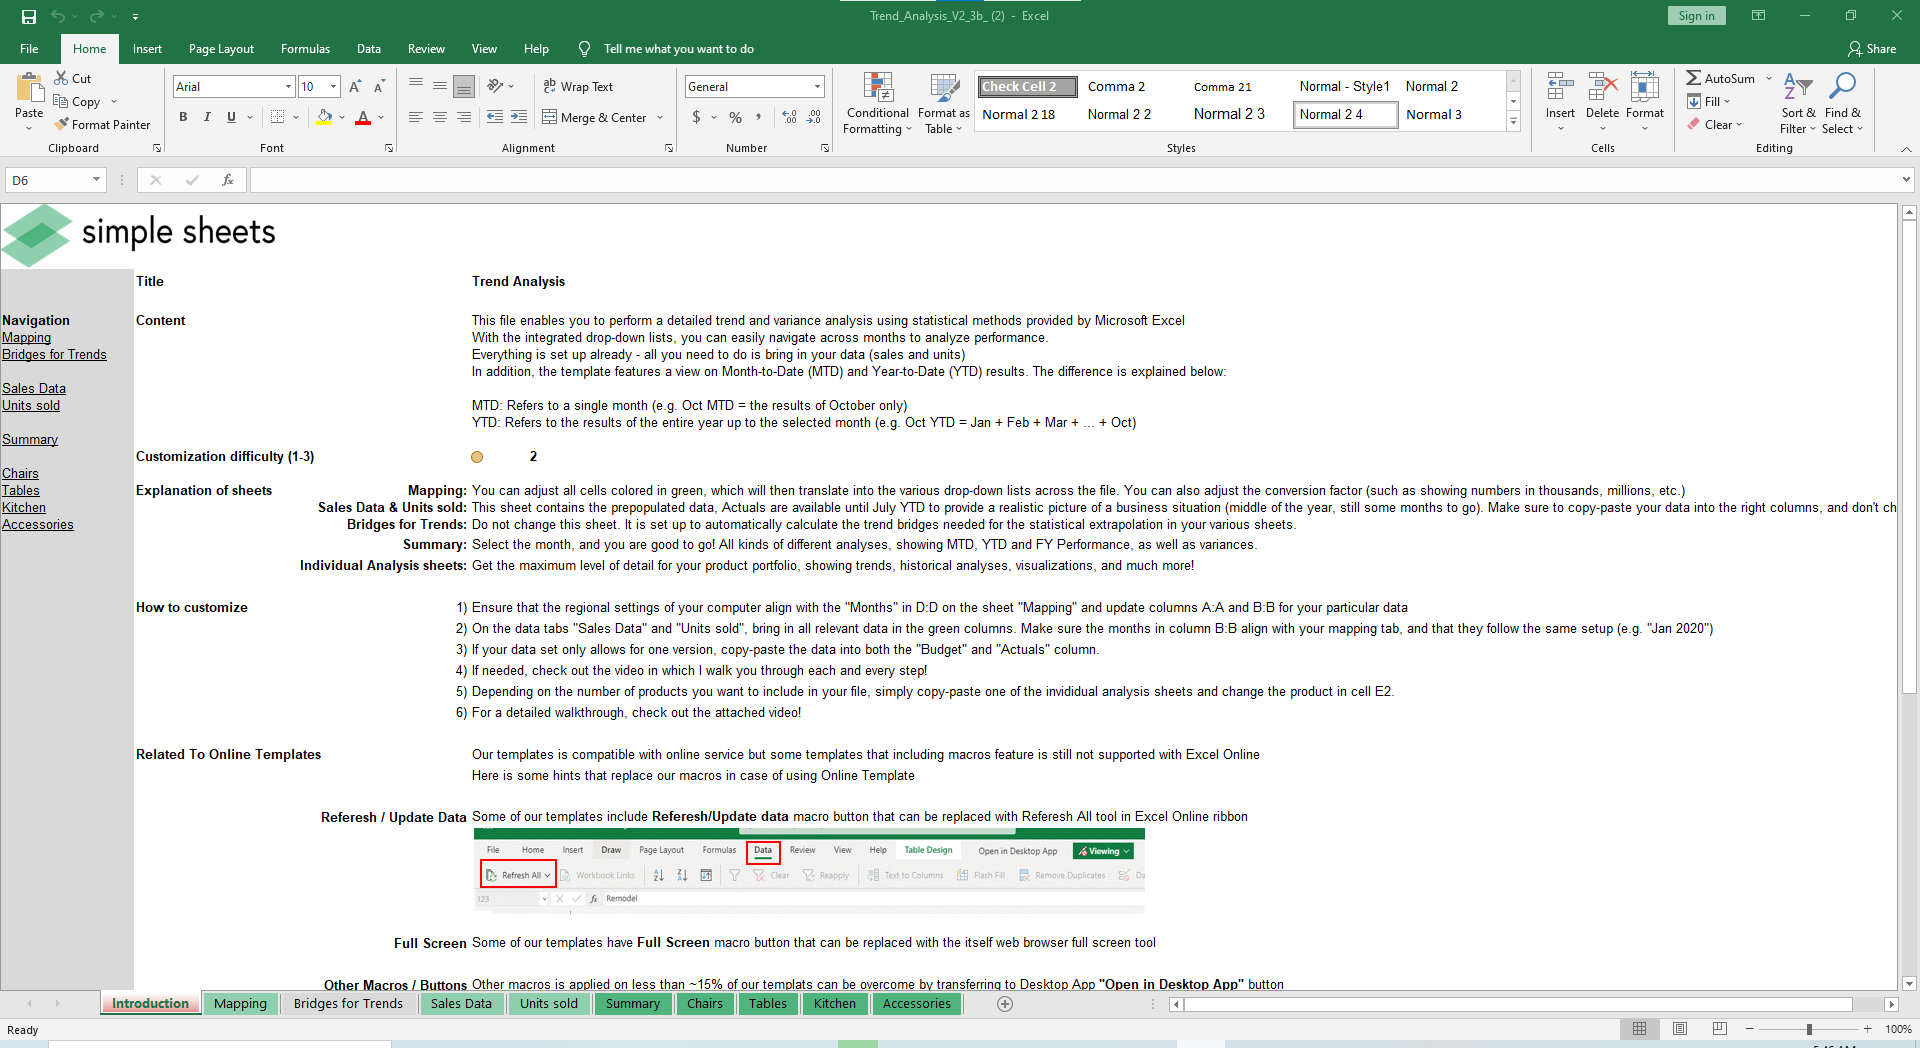This screenshot has width=1920, height=1048.
Task: Follow the Accessories navigation link
Action: pyautogui.click(x=38, y=525)
